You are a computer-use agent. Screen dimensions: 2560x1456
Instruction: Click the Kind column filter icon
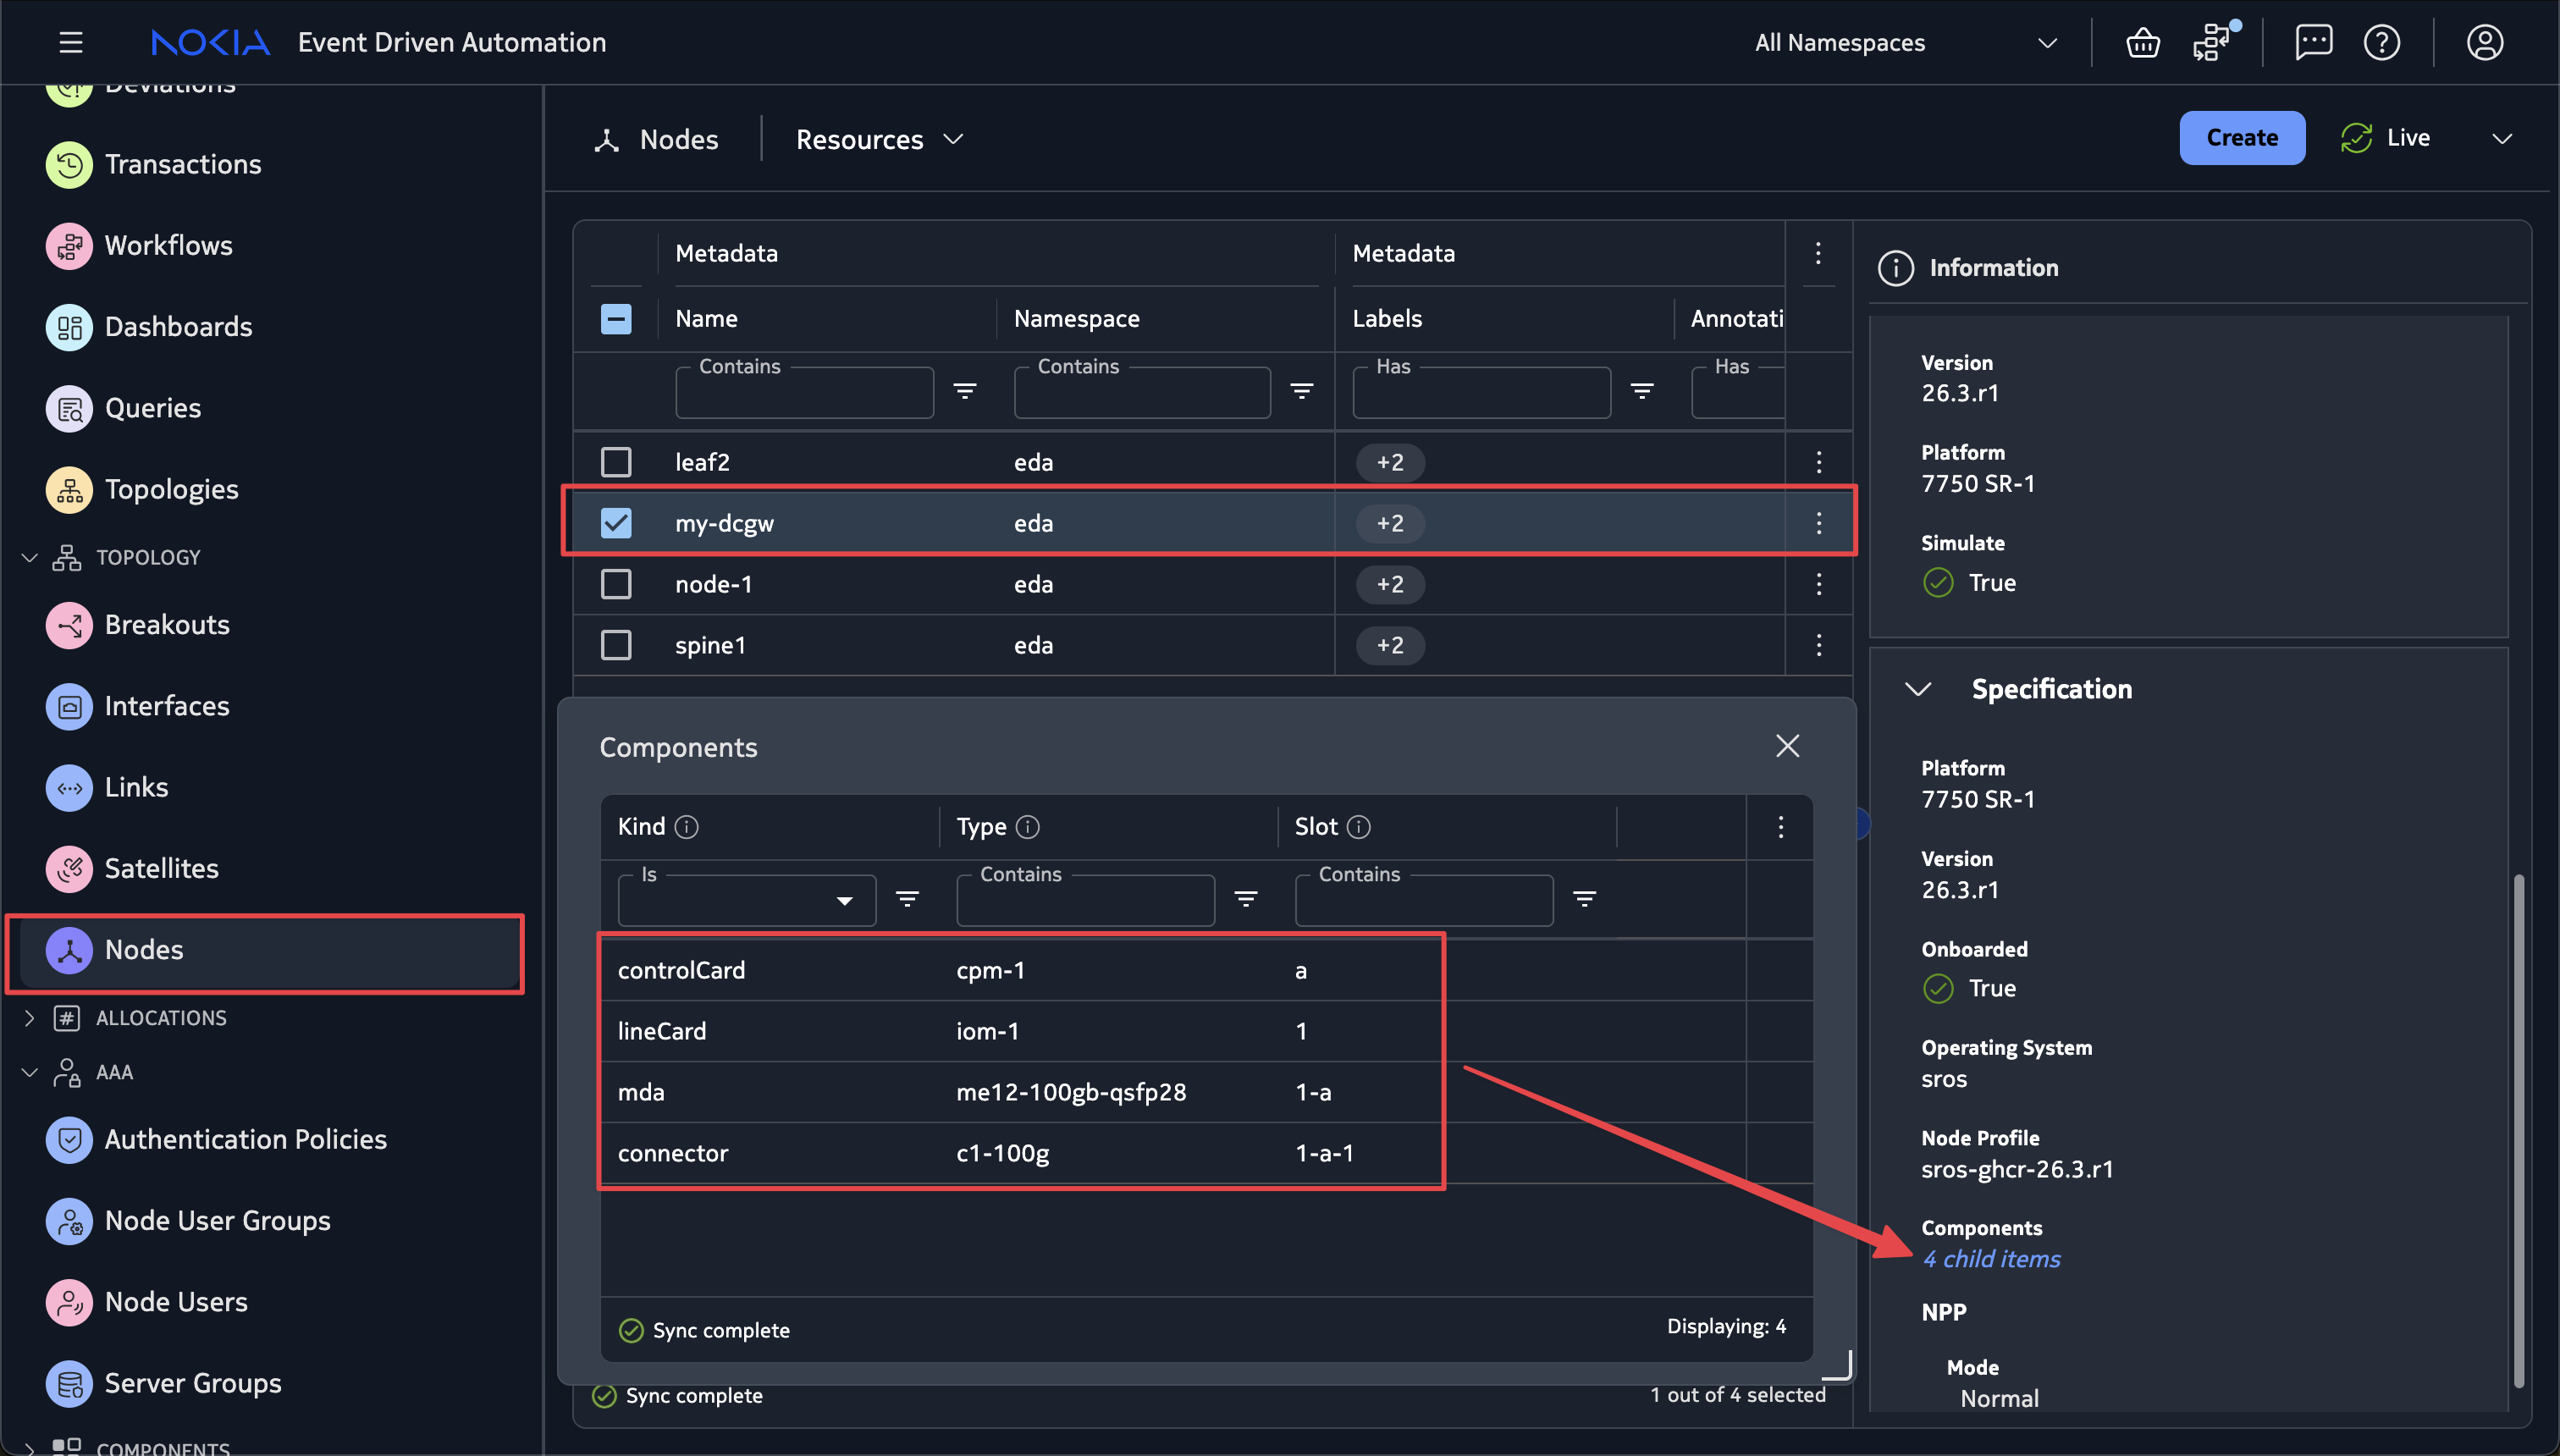point(907,899)
